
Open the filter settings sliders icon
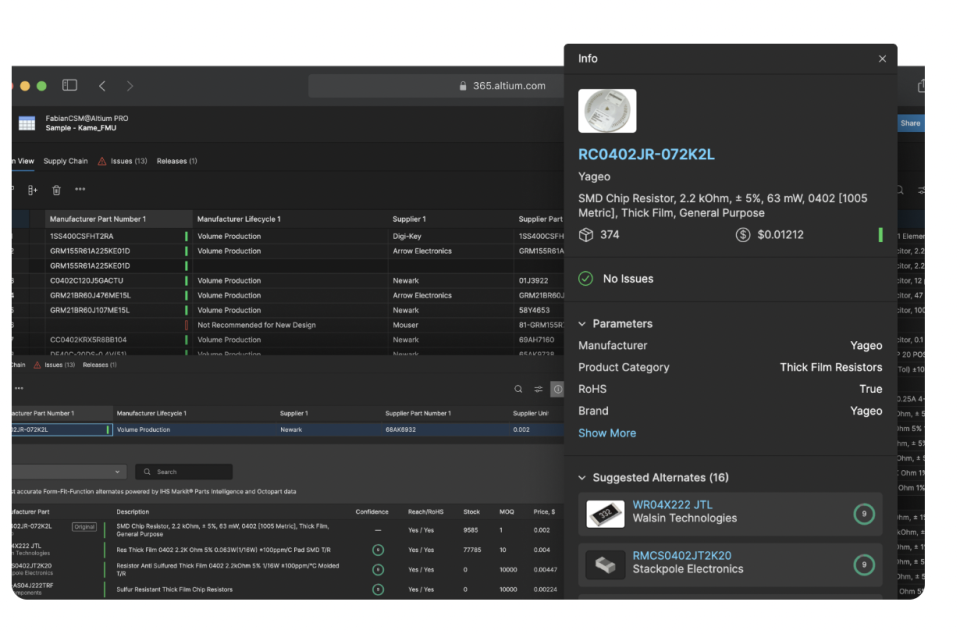tap(538, 389)
